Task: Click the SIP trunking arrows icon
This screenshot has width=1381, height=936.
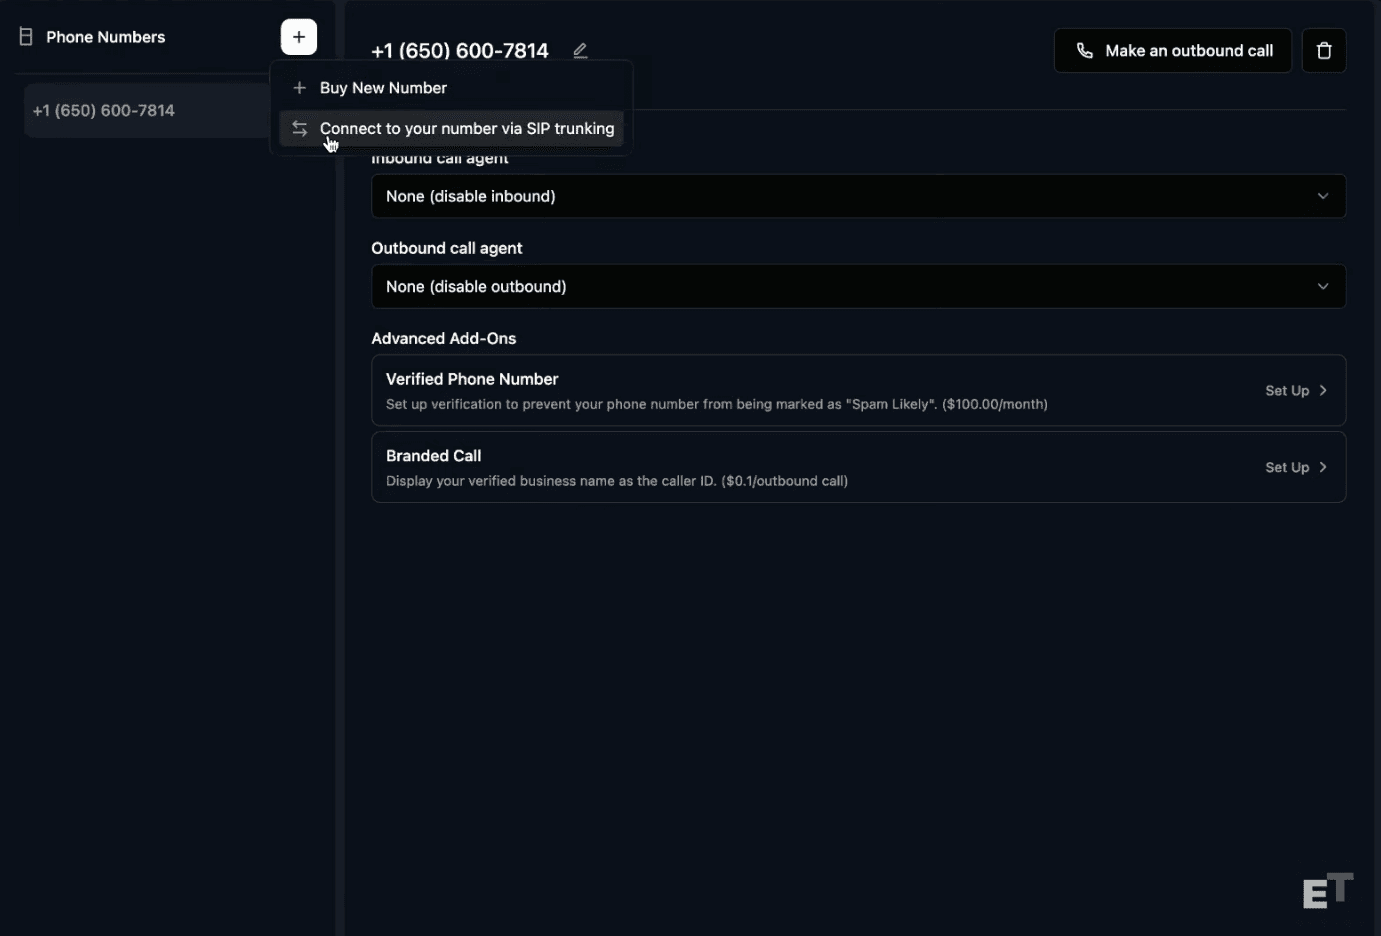Action: coord(299,128)
